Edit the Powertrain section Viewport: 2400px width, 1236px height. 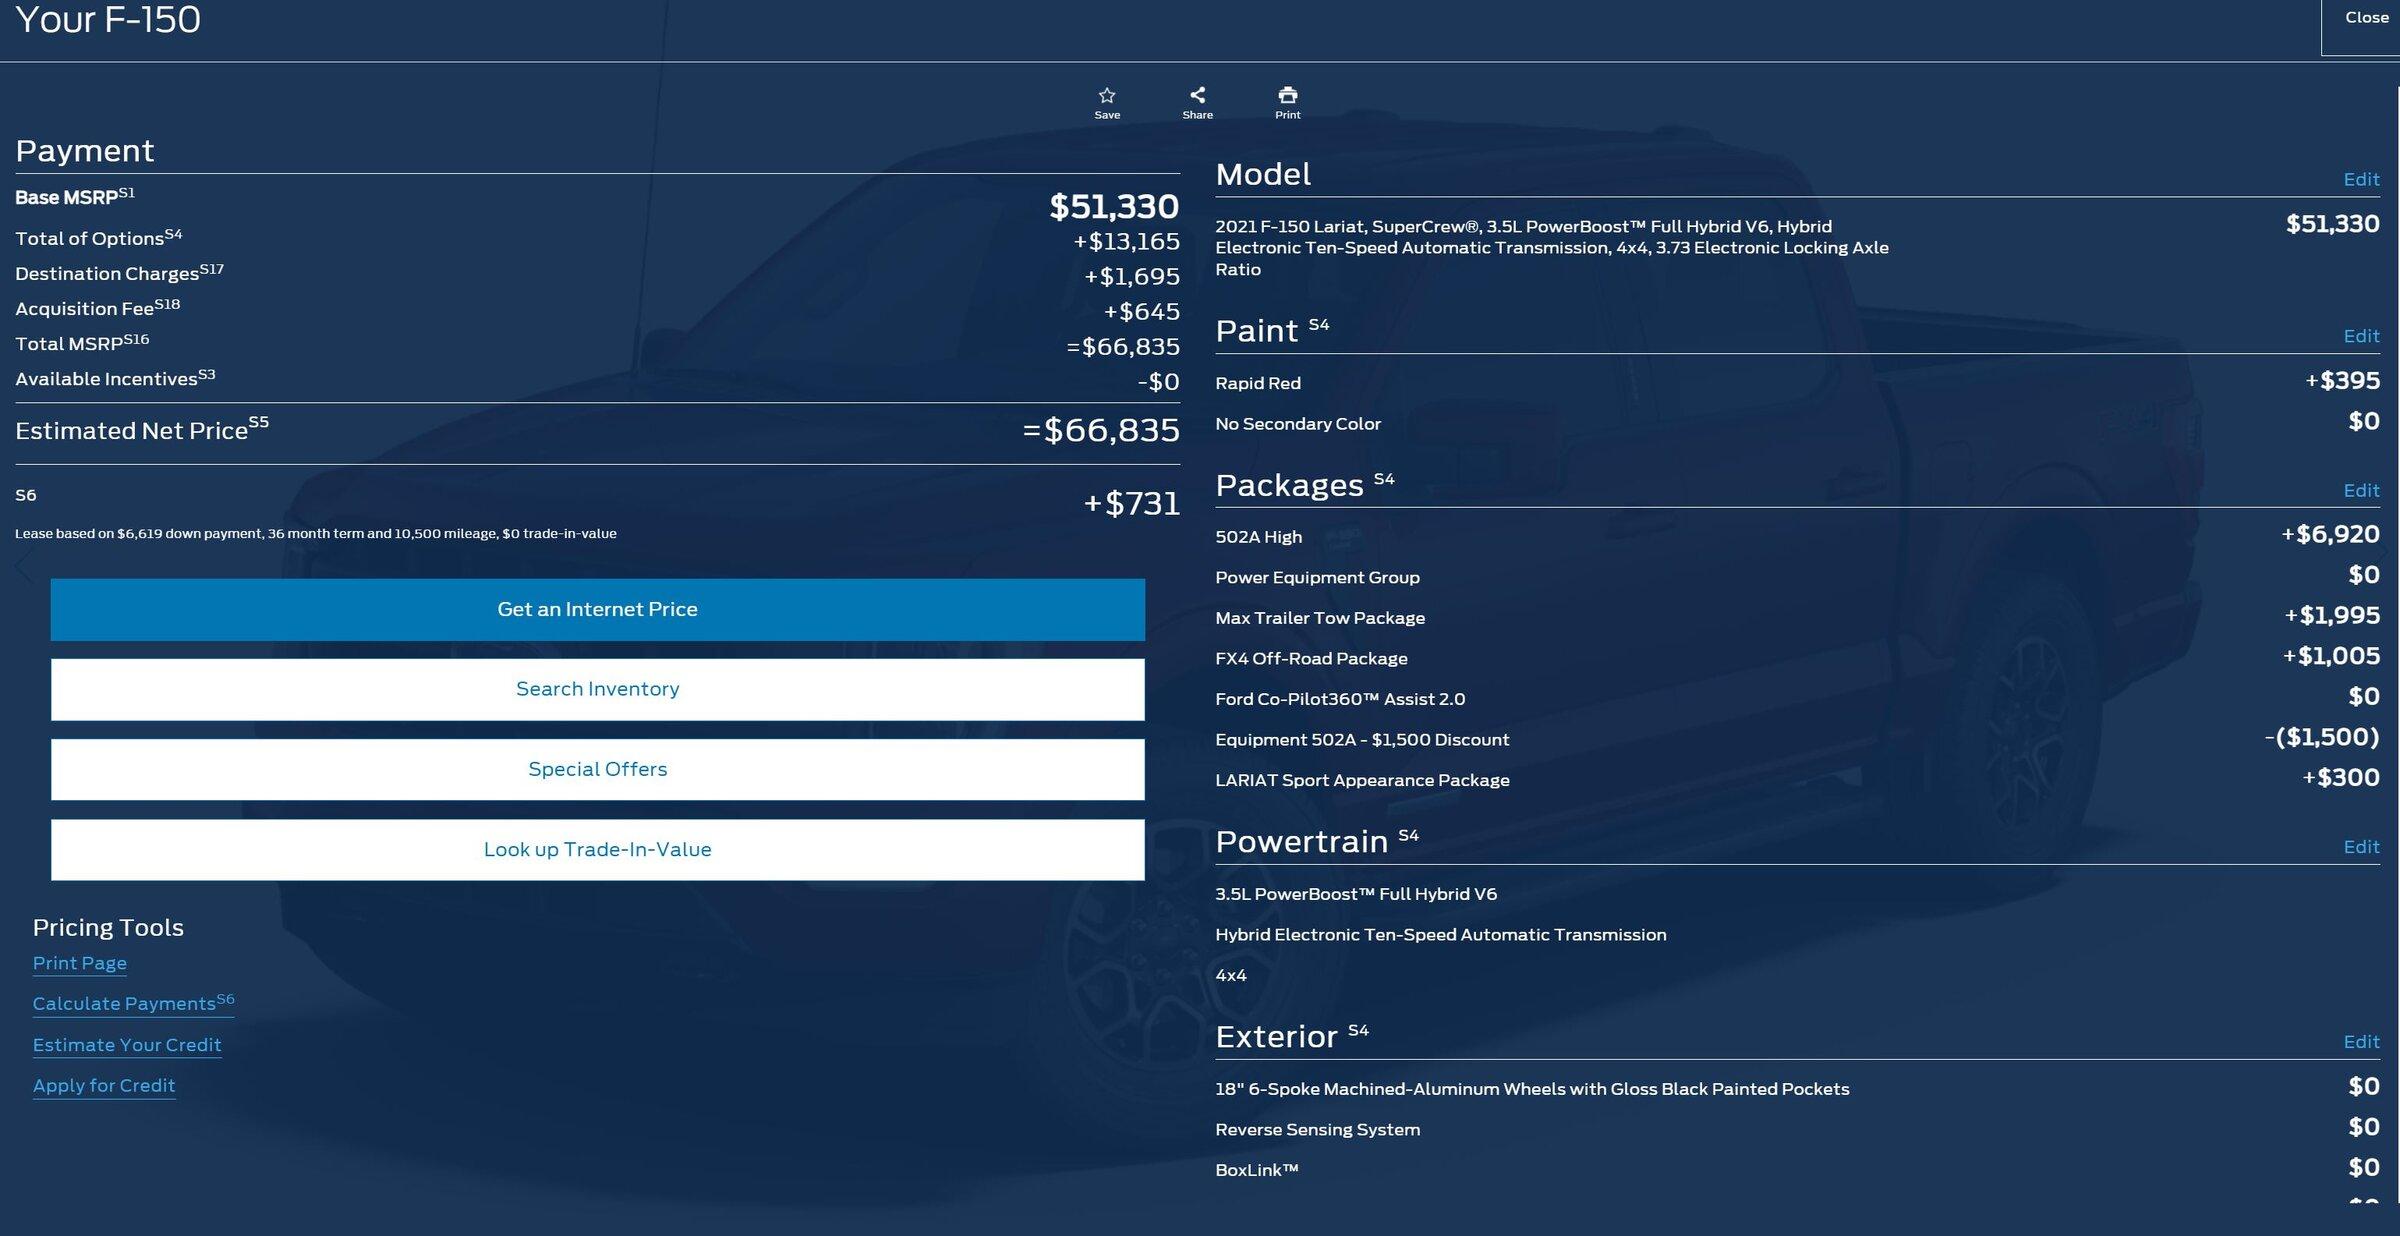click(x=2361, y=847)
